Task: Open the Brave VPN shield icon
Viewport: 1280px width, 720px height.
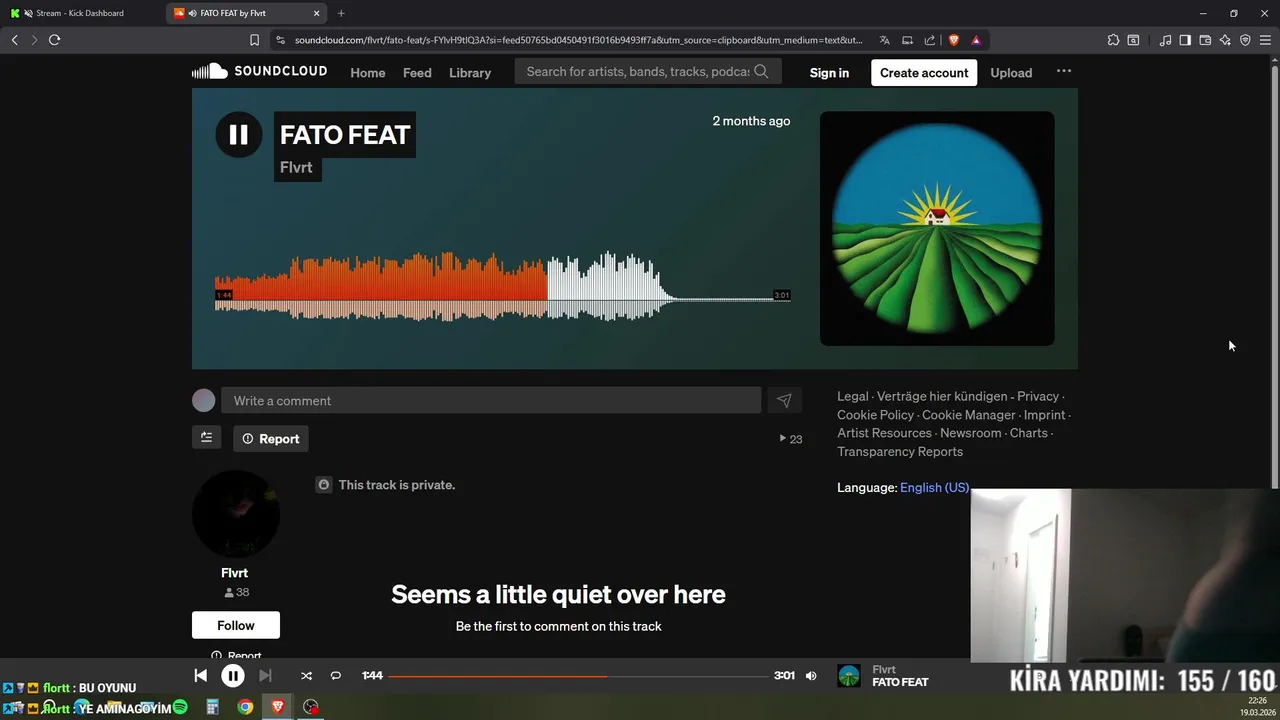Action: (x=1245, y=40)
